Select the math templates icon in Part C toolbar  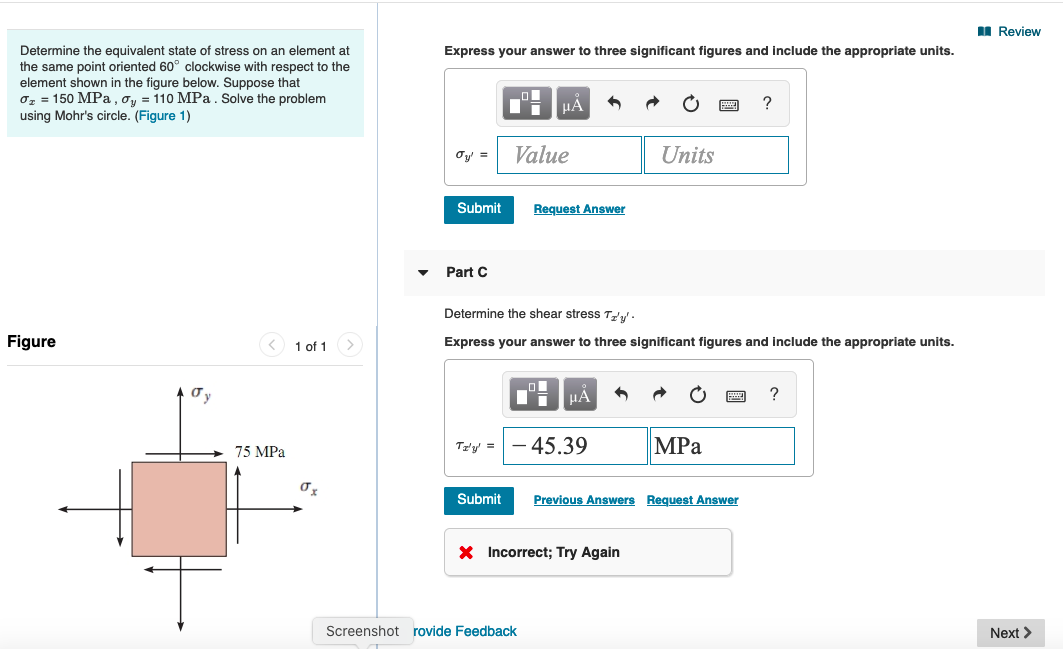(x=533, y=394)
